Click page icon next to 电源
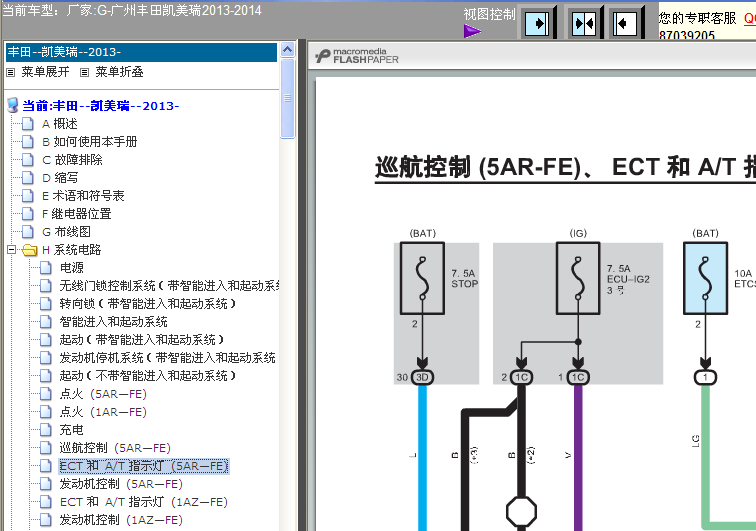 (46, 268)
